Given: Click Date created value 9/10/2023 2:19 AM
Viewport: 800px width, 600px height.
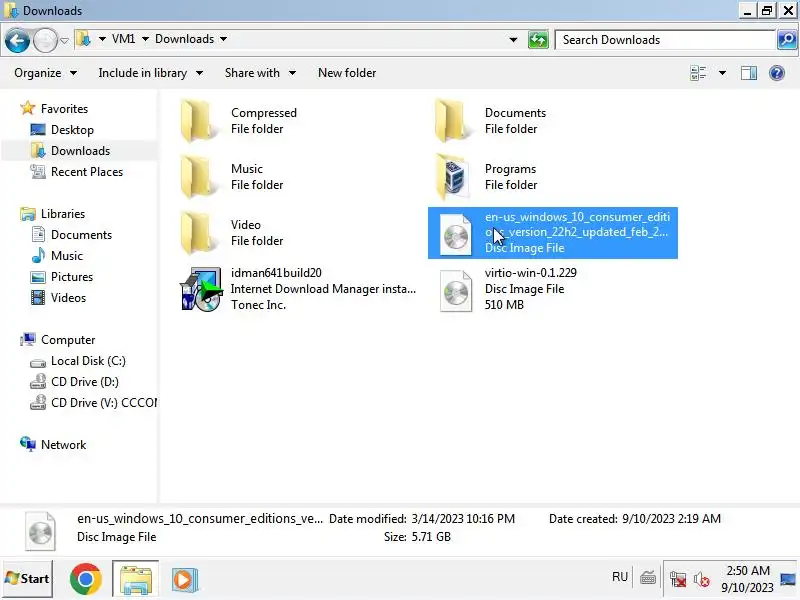Looking at the screenshot, I should pyautogui.click(x=671, y=519).
